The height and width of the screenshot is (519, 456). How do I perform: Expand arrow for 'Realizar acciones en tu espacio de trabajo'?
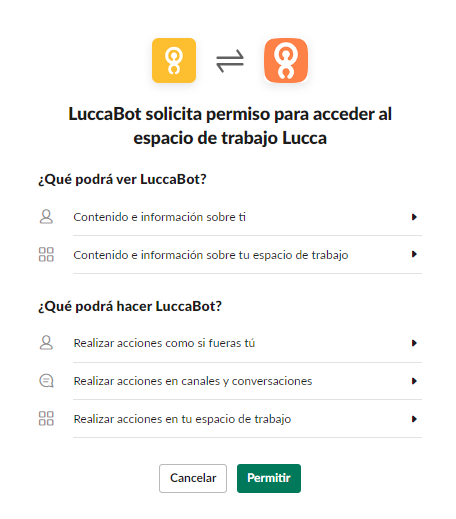pyautogui.click(x=414, y=419)
